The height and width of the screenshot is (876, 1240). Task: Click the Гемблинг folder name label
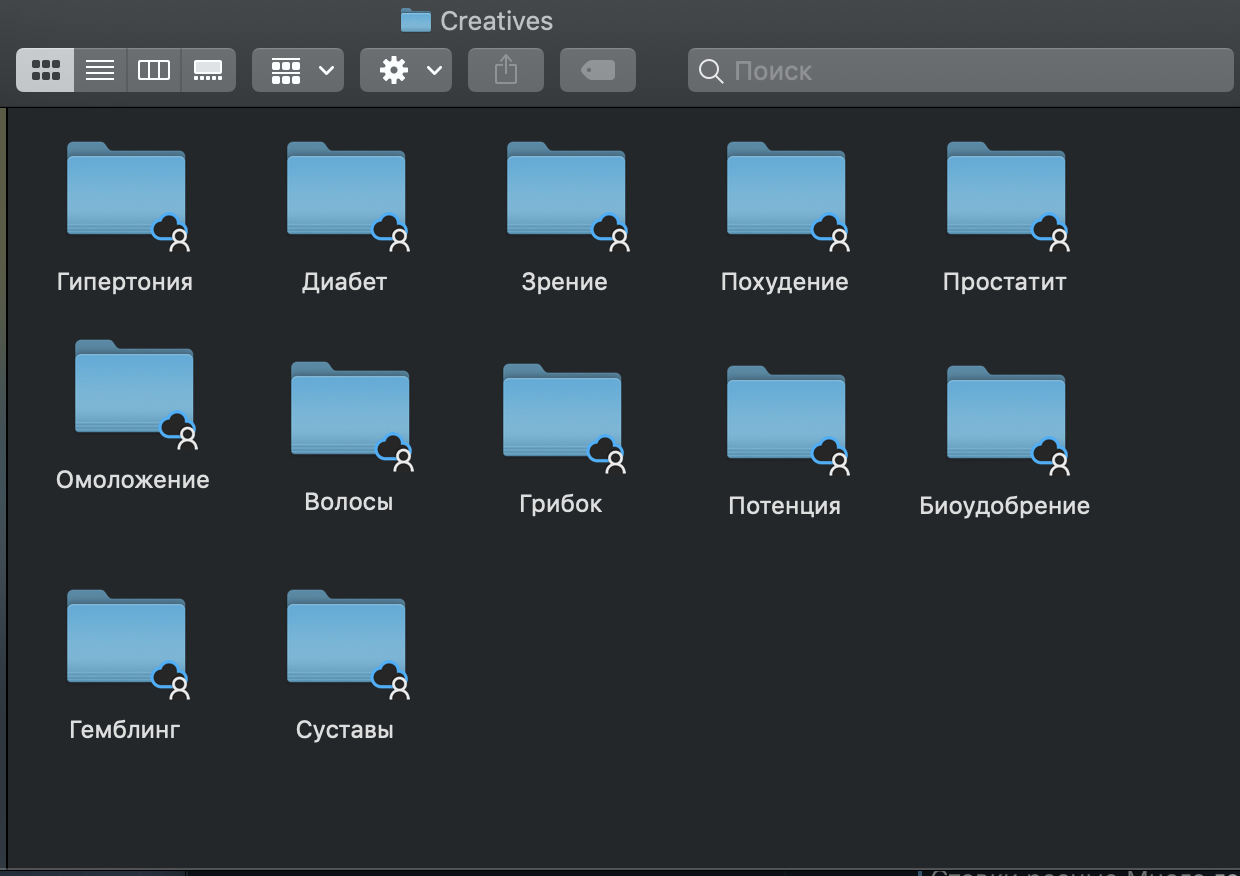(x=125, y=730)
